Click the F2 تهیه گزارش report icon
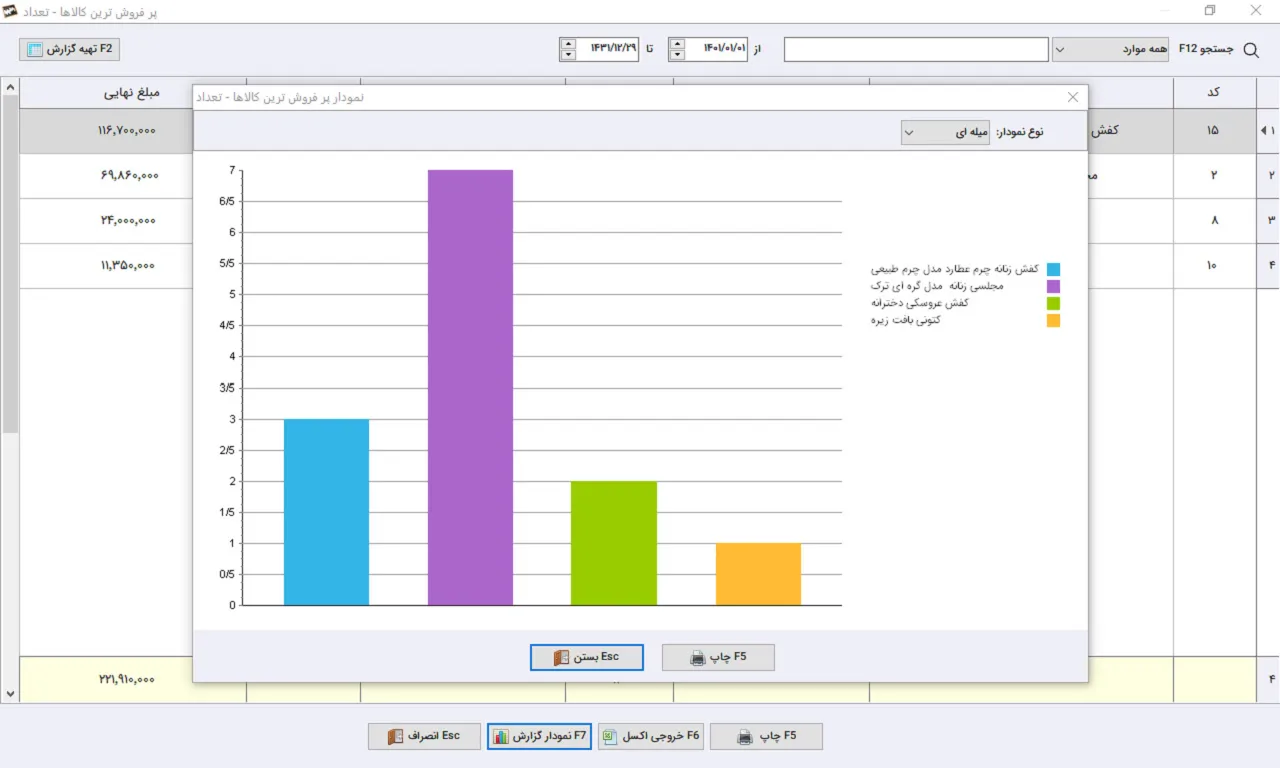Image resolution: width=1280 pixels, height=768 pixels. coord(35,49)
